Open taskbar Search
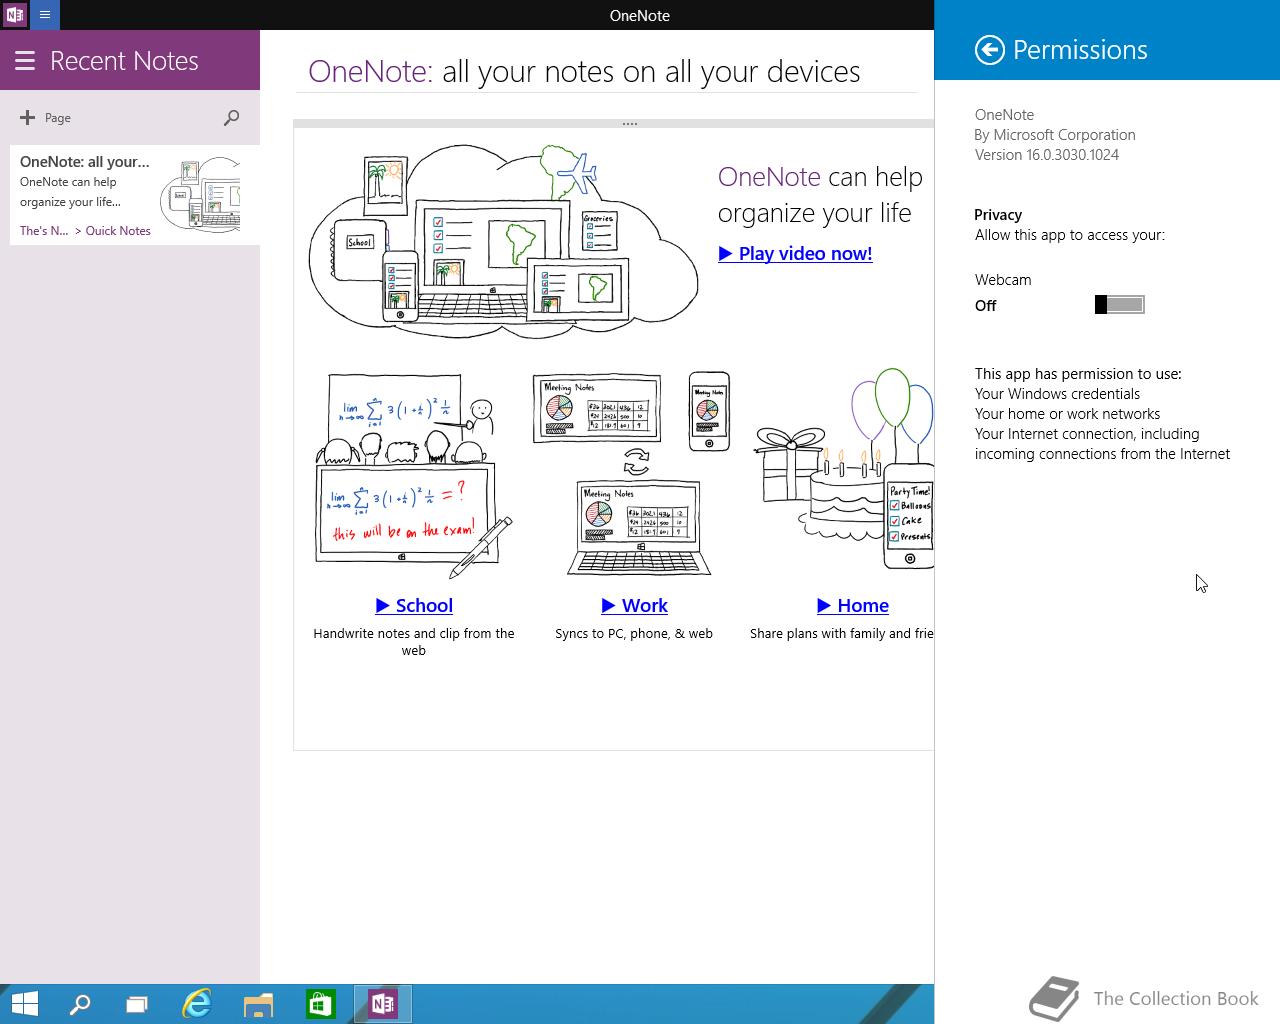The image size is (1280, 1024). (x=79, y=1004)
